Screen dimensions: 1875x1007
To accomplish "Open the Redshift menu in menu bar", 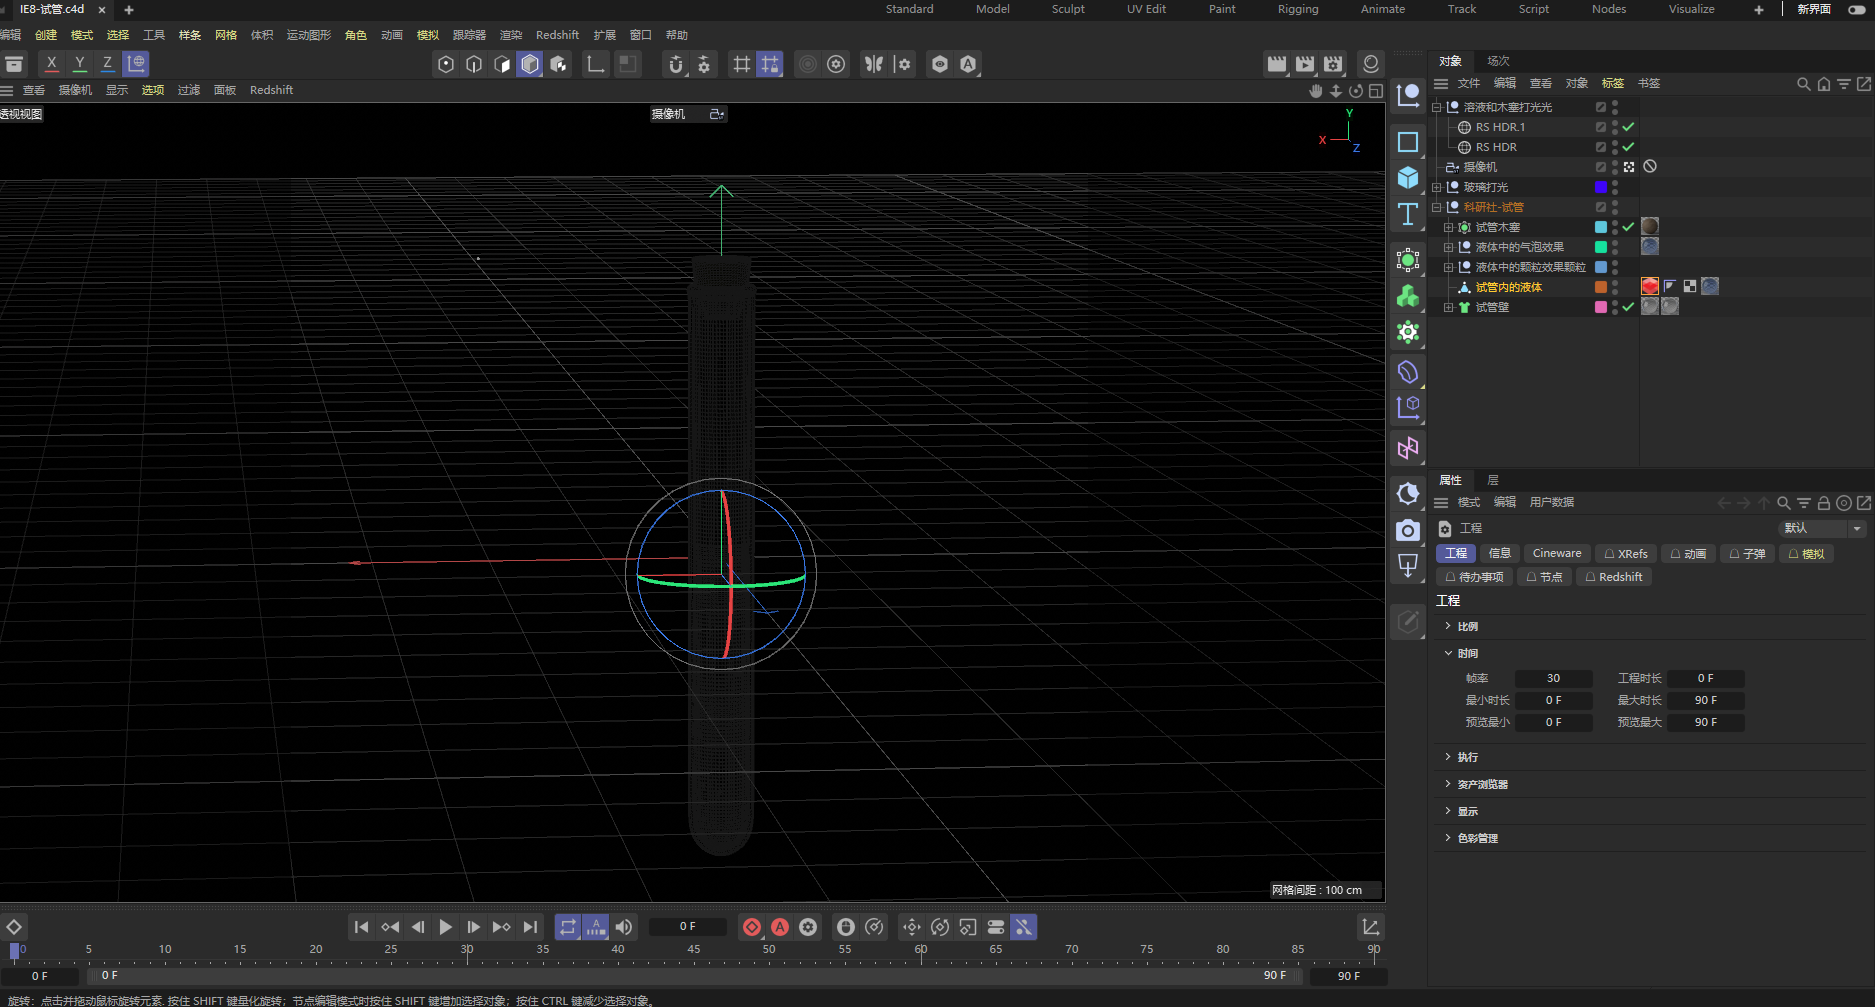I will (x=557, y=35).
